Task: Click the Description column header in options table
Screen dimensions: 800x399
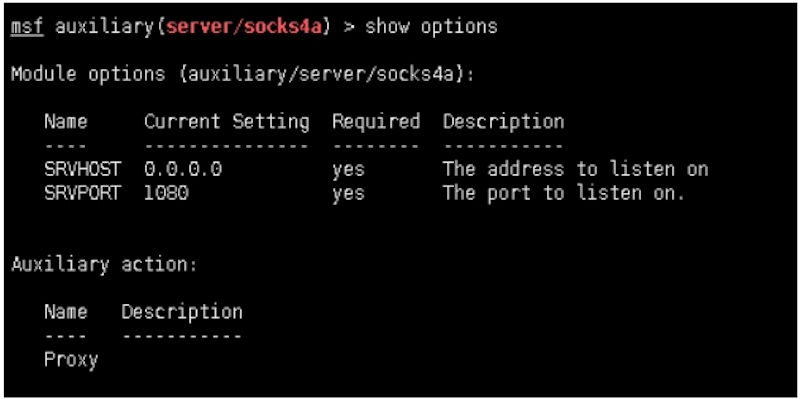Action: (504, 122)
